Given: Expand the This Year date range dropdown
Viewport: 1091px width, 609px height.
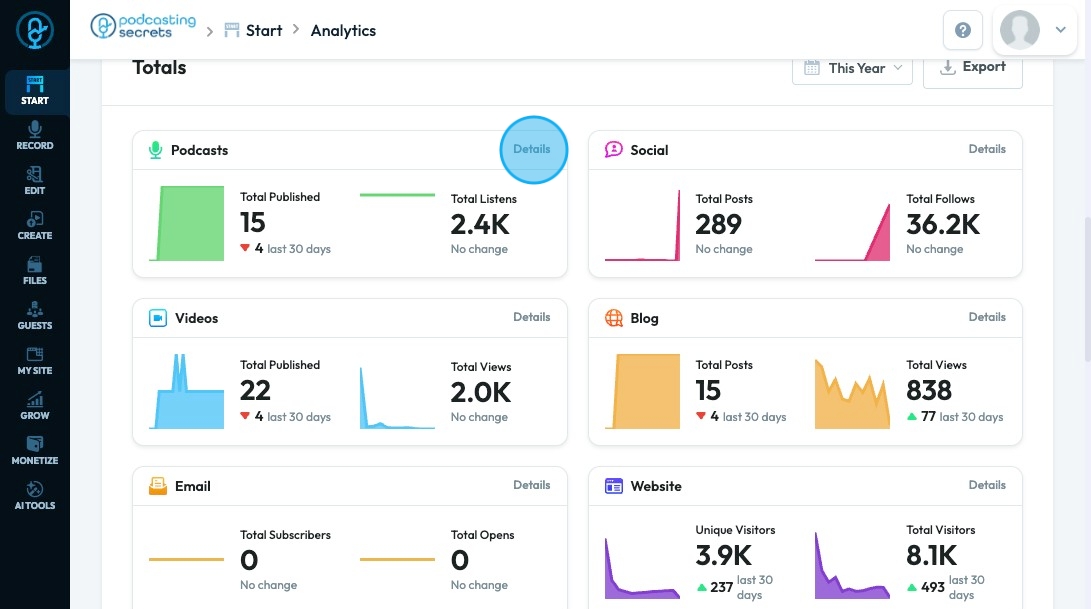Looking at the screenshot, I should pyautogui.click(x=852, y=68).
